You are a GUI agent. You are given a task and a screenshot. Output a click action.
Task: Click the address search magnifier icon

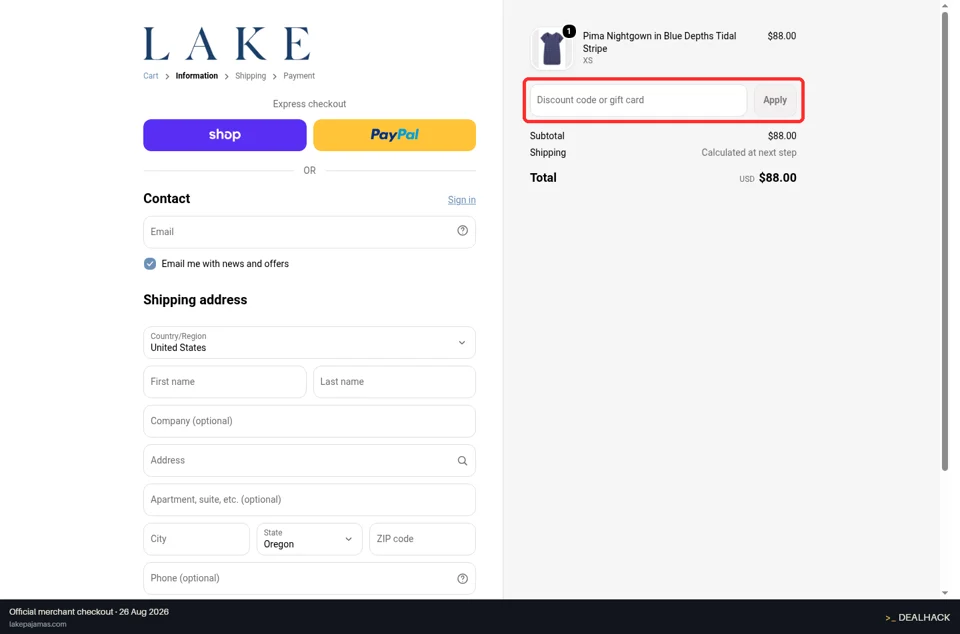click(462, 461)
